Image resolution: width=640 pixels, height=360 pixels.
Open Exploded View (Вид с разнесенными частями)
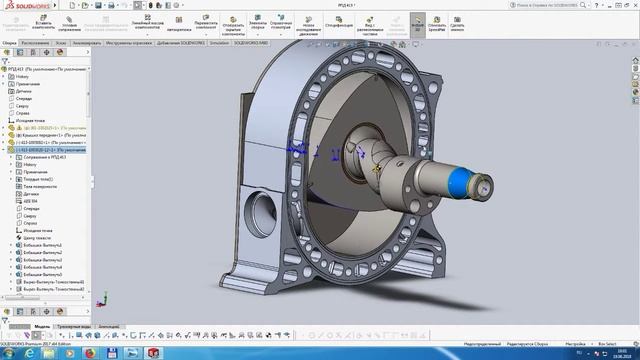click(x=370, y=26)
